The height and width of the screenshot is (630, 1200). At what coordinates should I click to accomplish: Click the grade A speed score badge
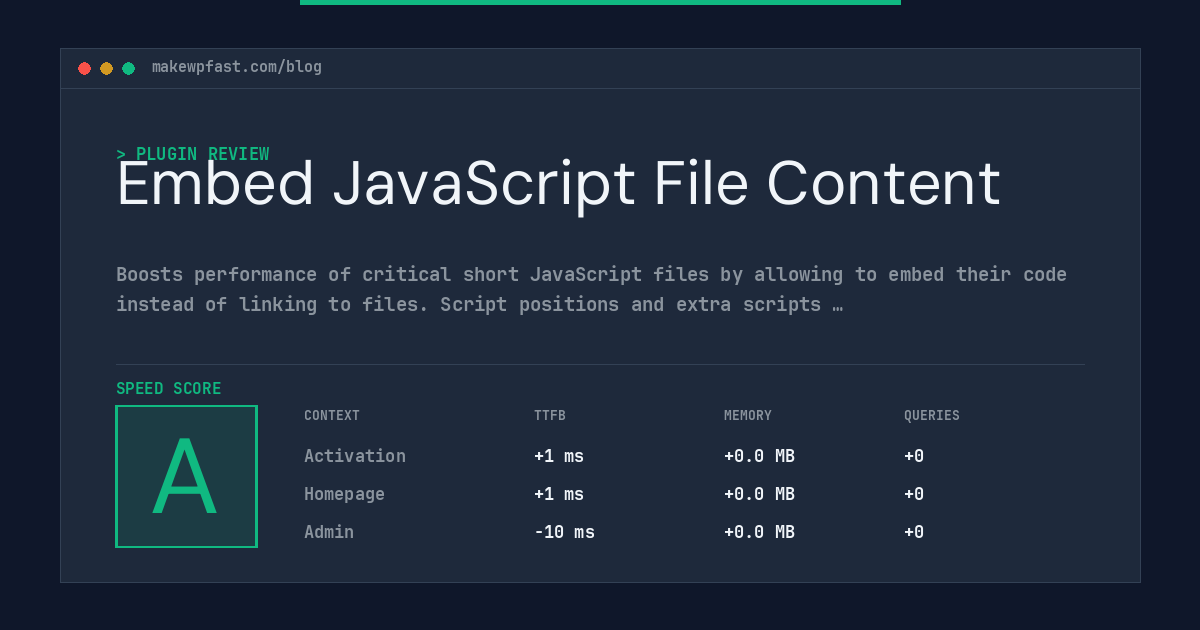tap(186, 476)
